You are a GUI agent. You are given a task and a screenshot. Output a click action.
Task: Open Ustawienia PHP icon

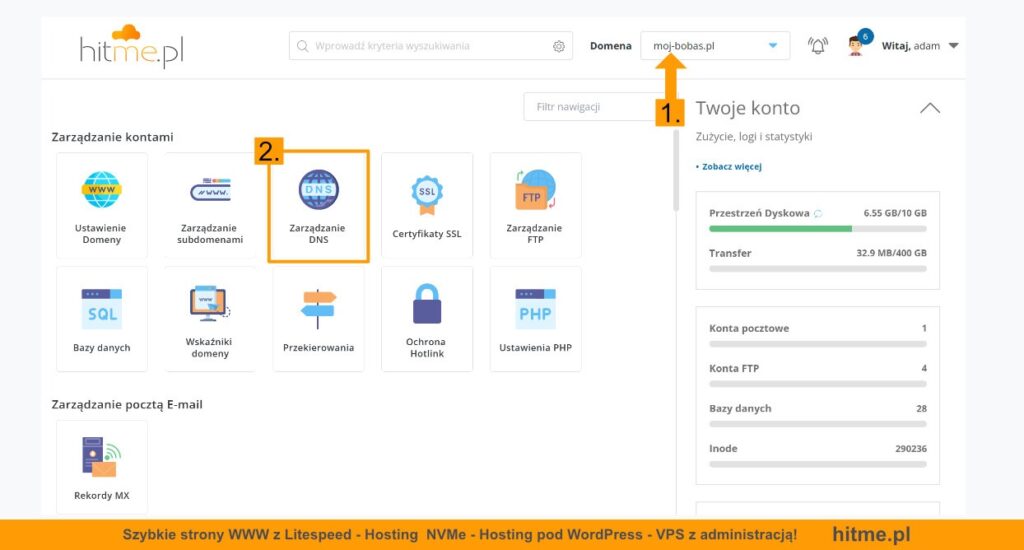[535, 309]
